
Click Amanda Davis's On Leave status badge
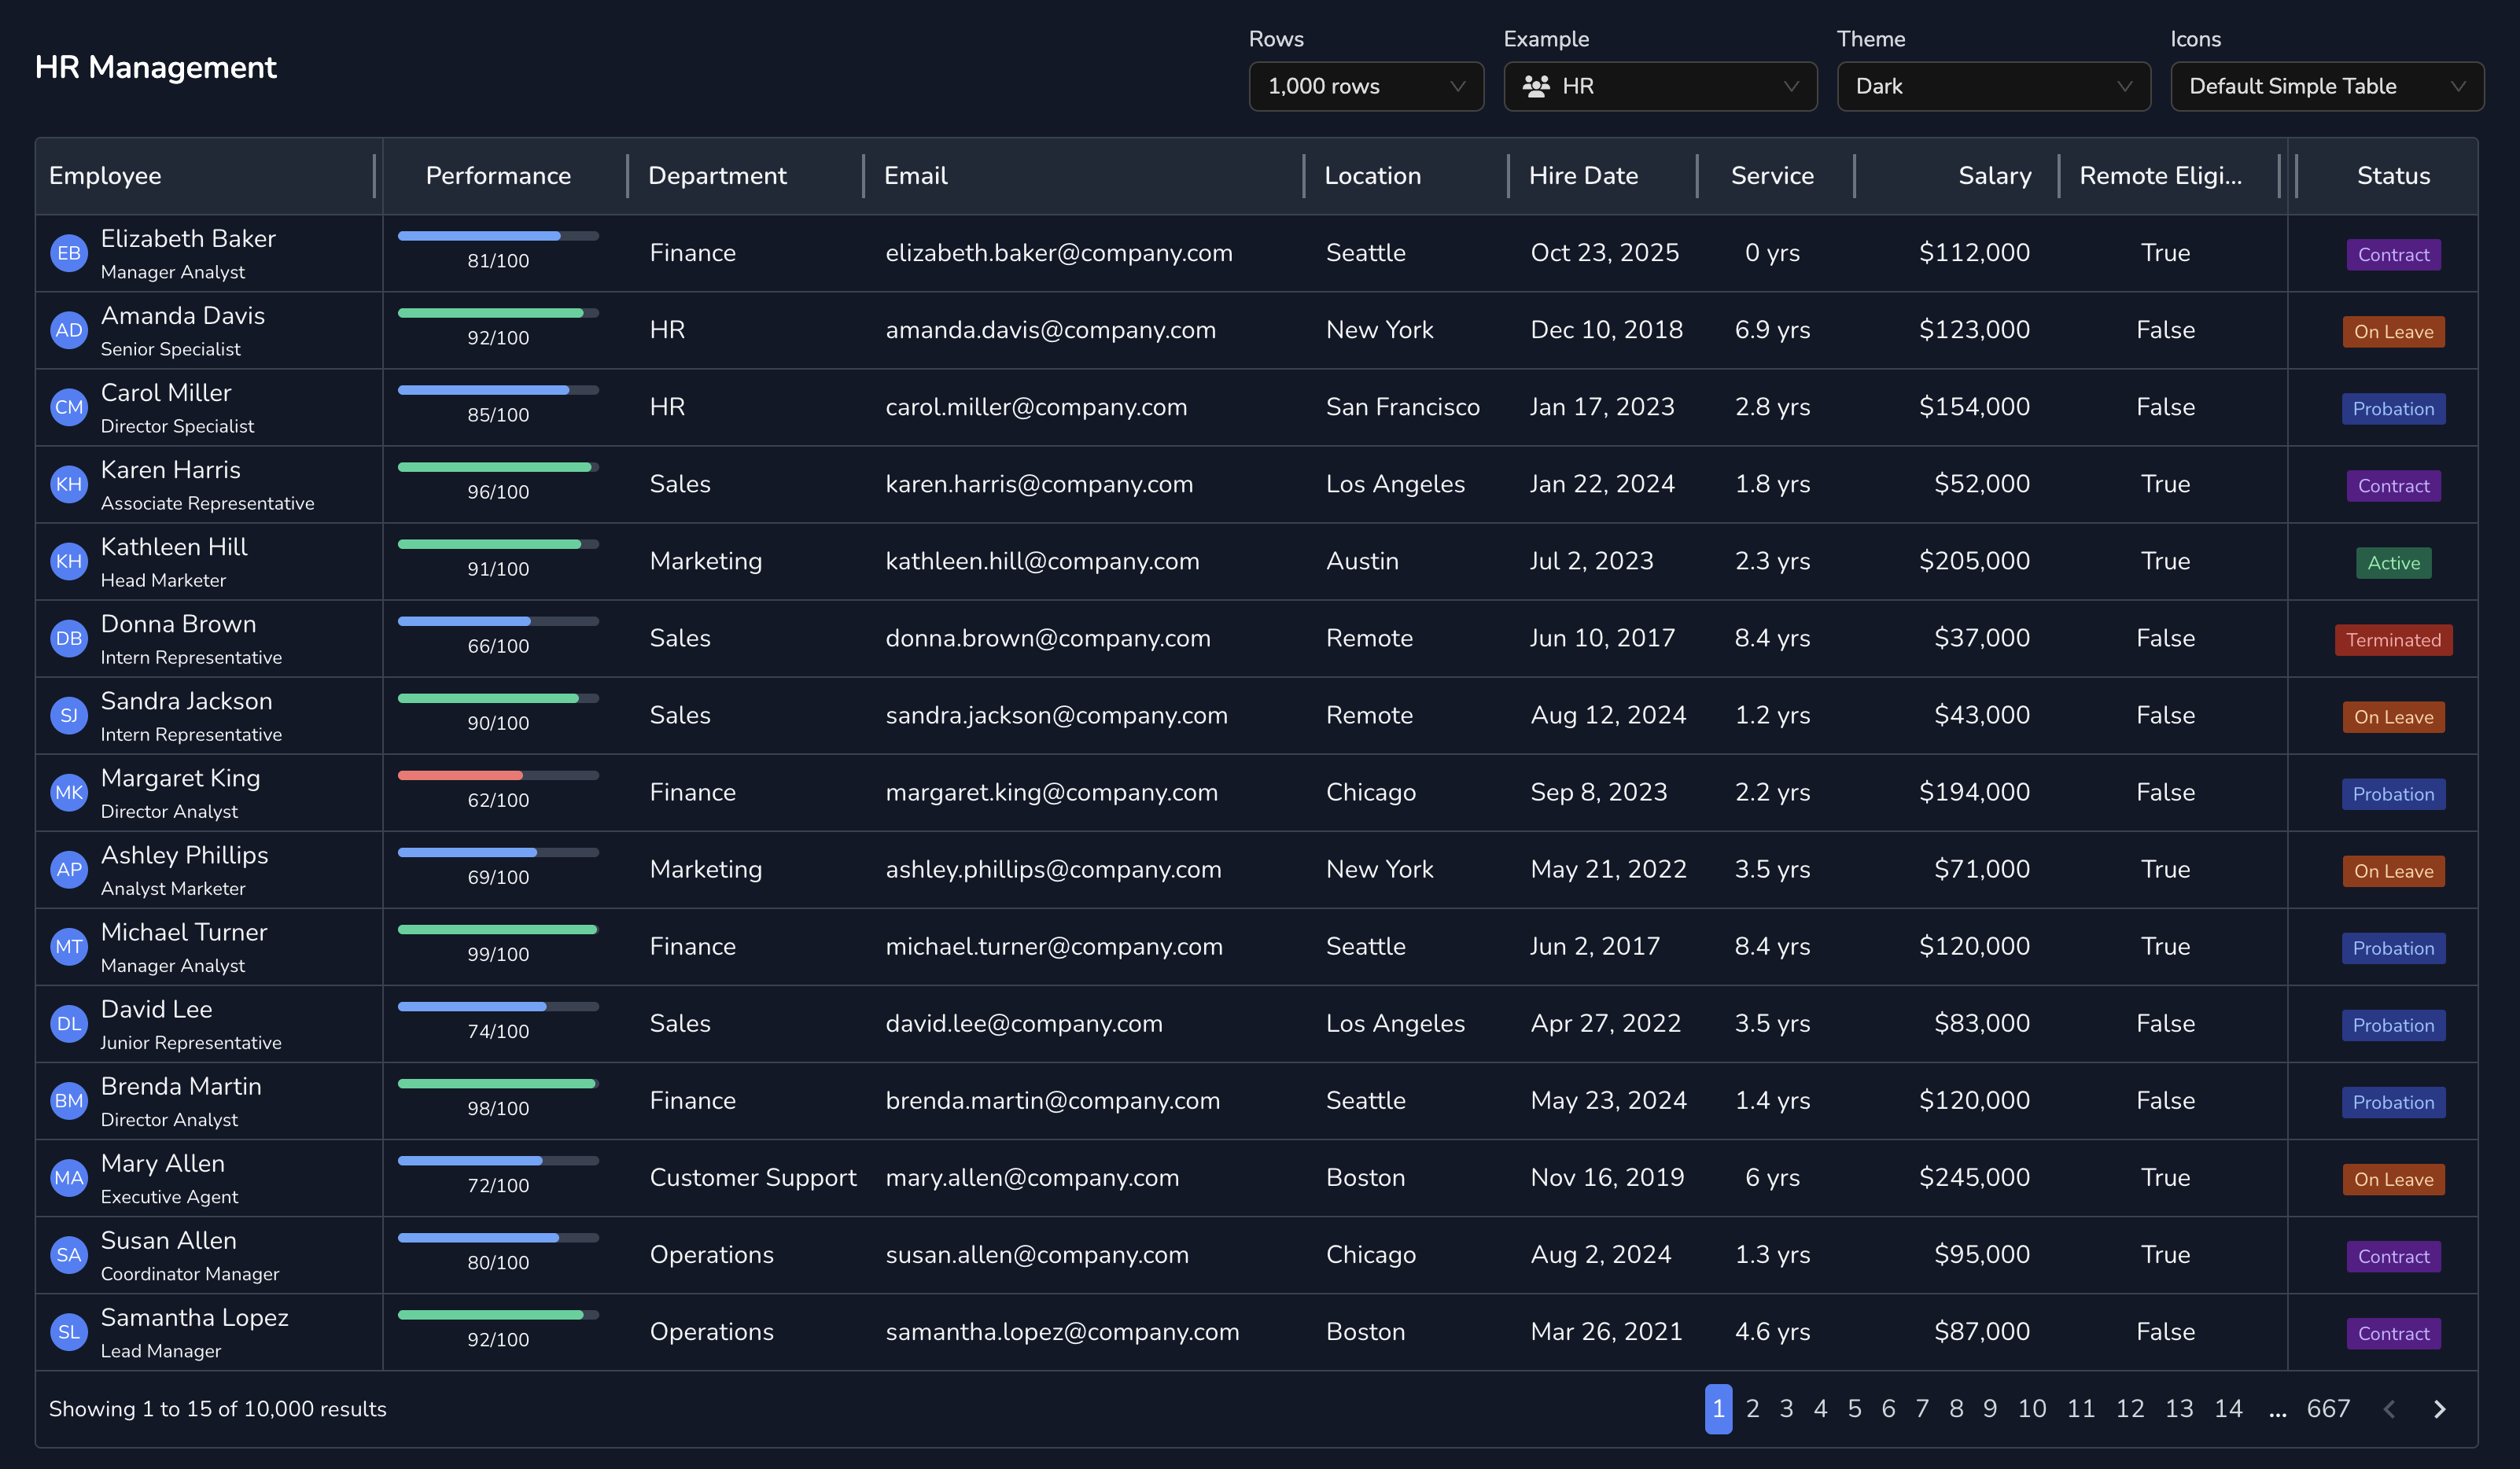tap(2393, 332)
